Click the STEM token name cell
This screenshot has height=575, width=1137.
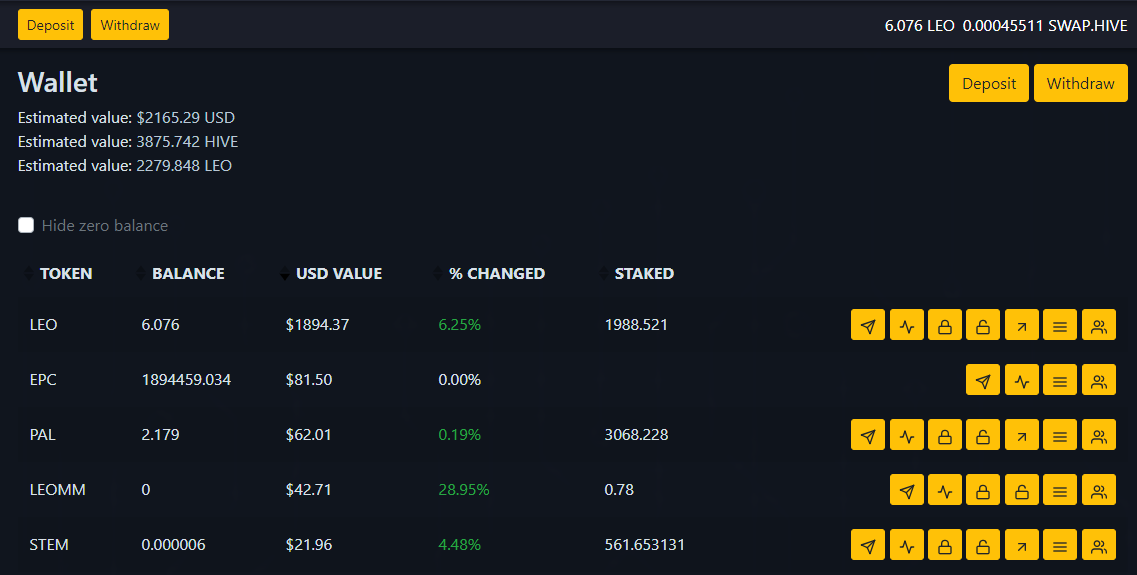[49, 545]
